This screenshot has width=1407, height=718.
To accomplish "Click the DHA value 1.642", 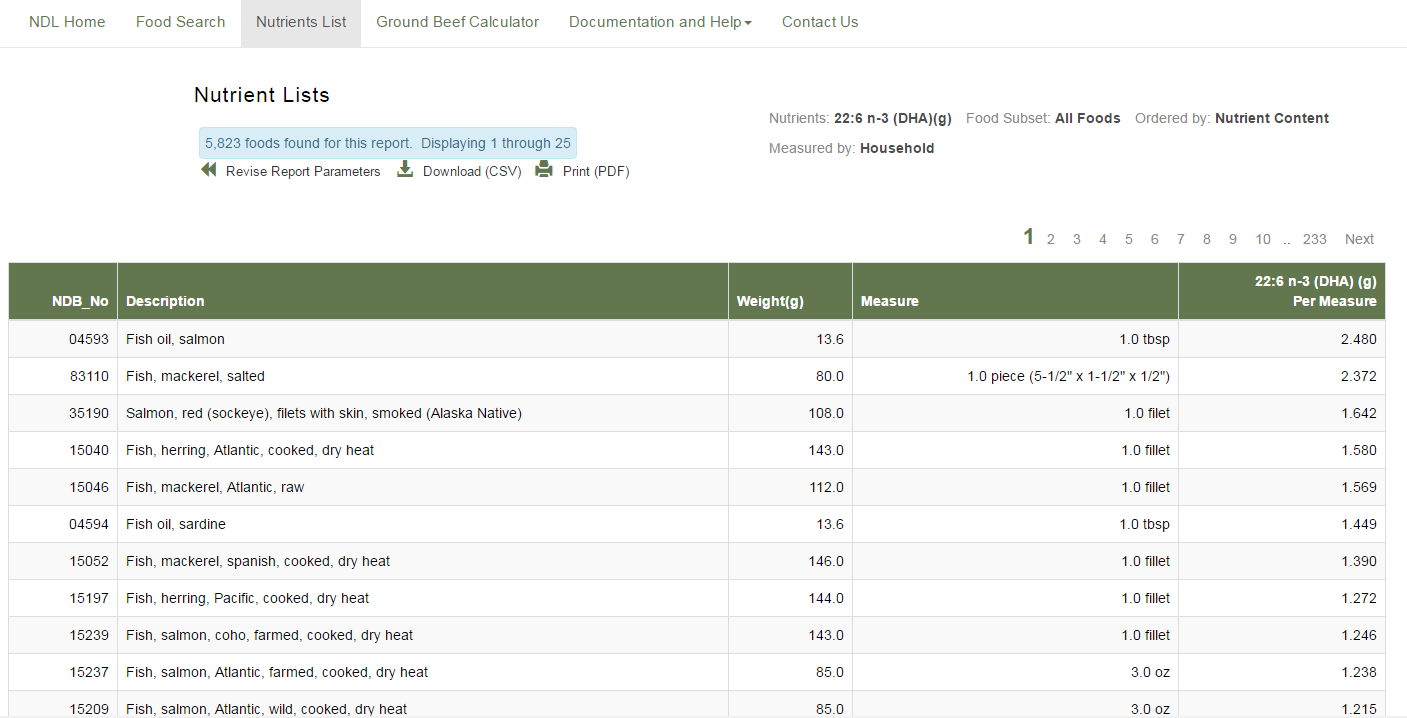I will (1359, 413).
